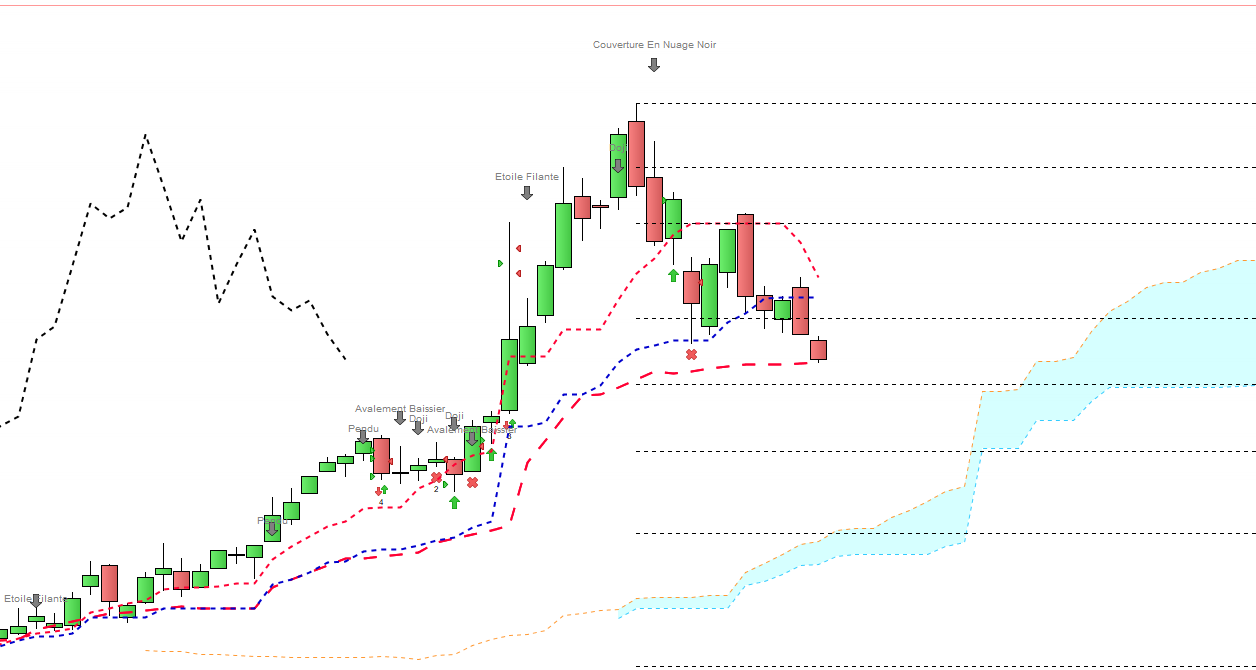
Task: Click the gray arrow under Couverture En Nuage Noir
Action: [654, 65]
